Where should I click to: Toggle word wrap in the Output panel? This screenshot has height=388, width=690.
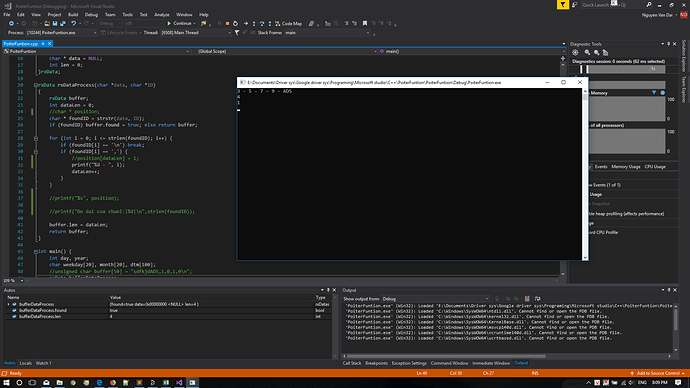point(537,299)
